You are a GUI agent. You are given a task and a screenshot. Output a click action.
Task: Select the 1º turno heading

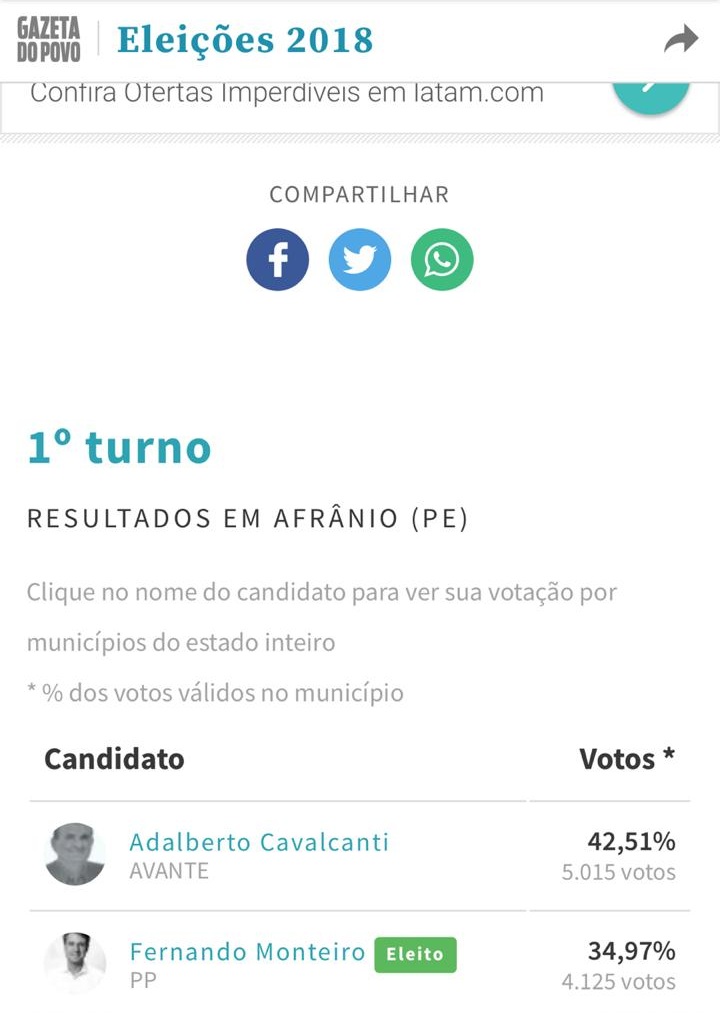pyautogui.click(x=119, y=448)
